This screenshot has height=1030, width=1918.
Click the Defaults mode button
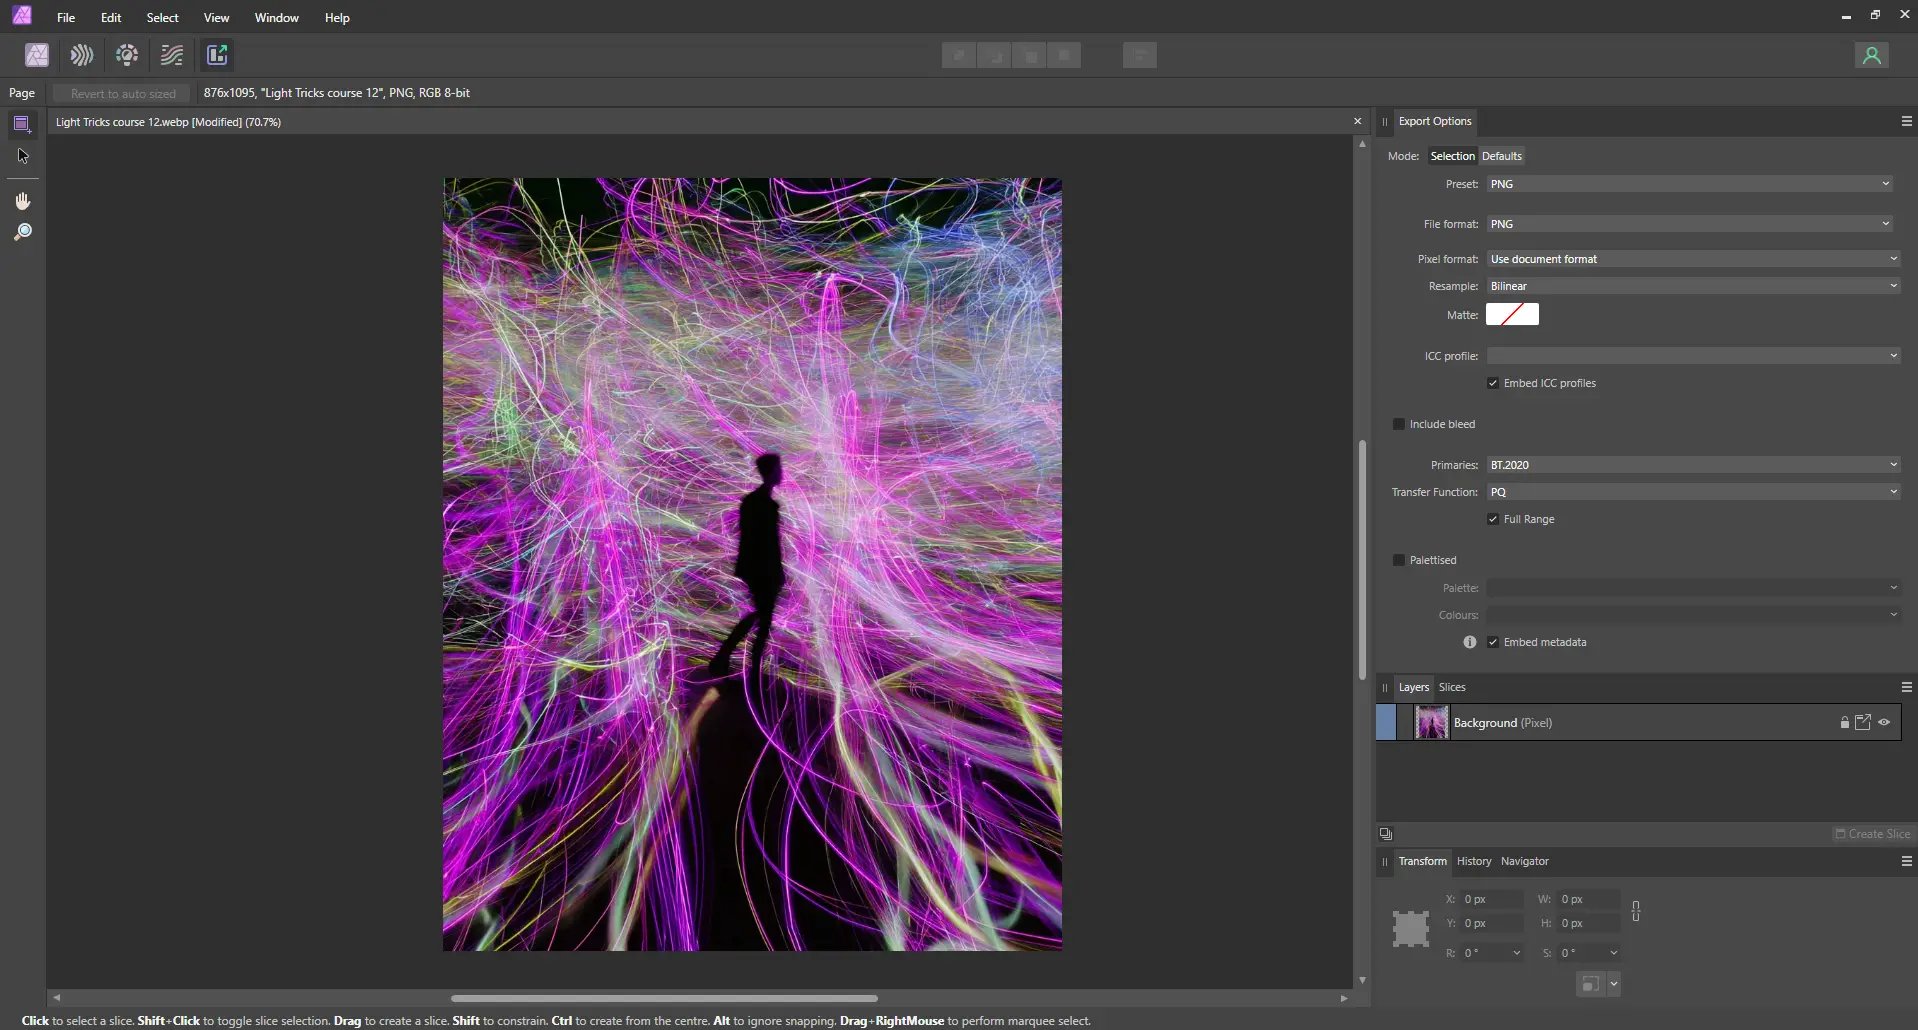1502,156
